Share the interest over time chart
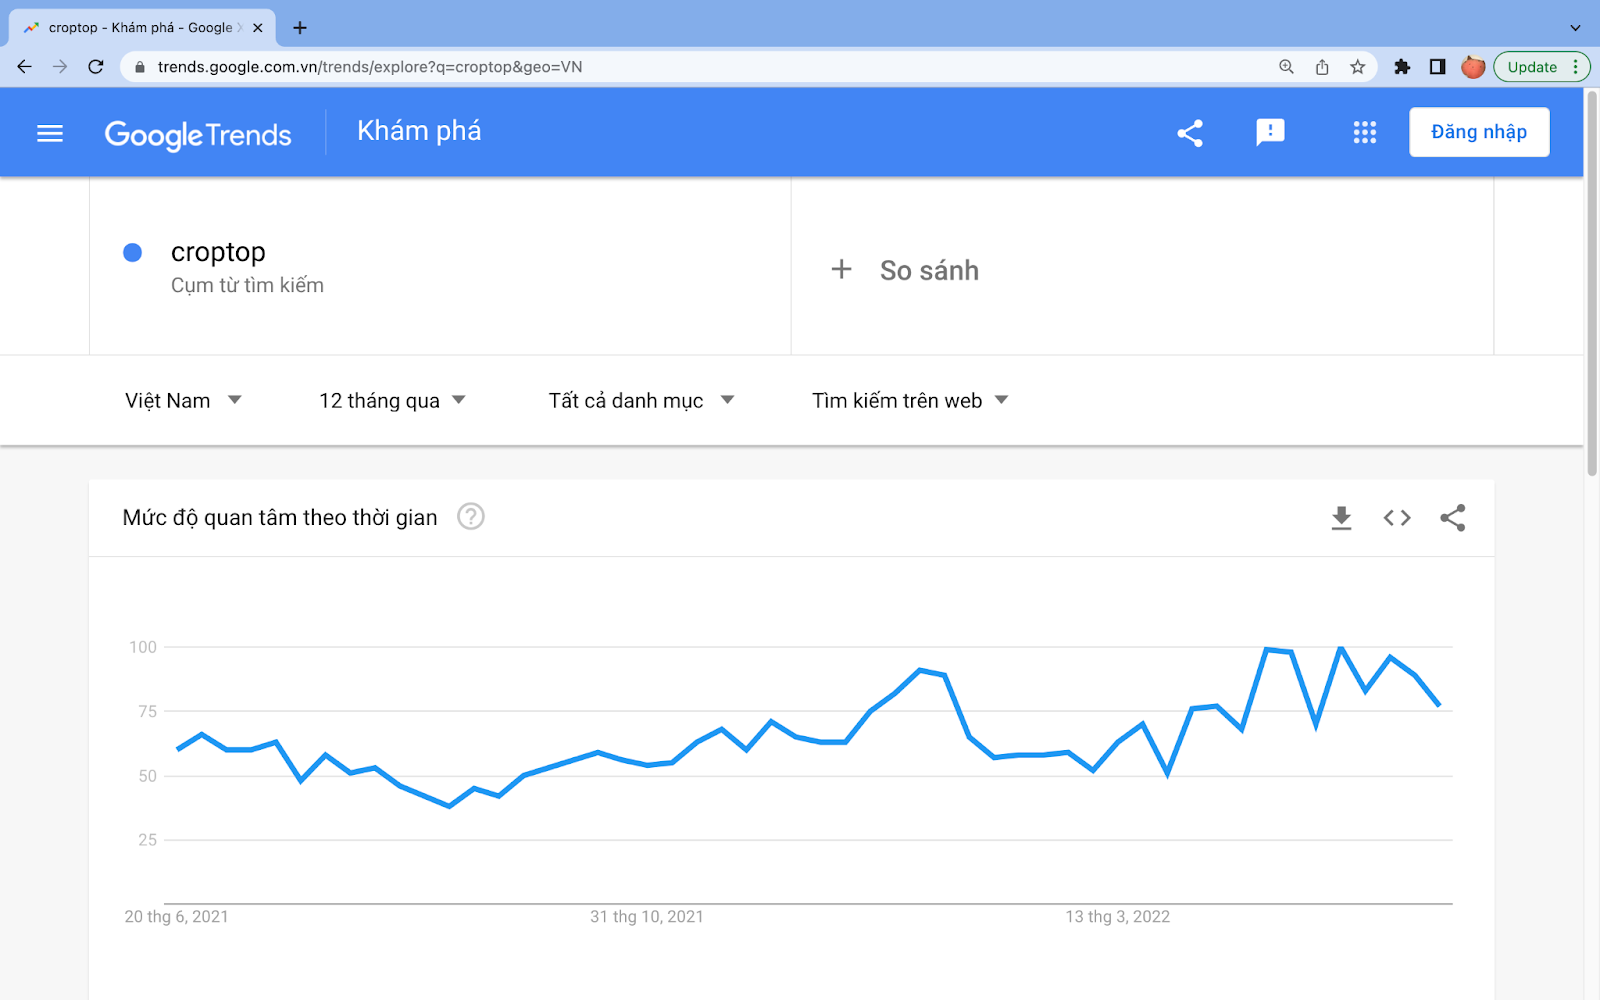The width and height of the screenshot is (1600, 1000). (x=1453, y=518)
